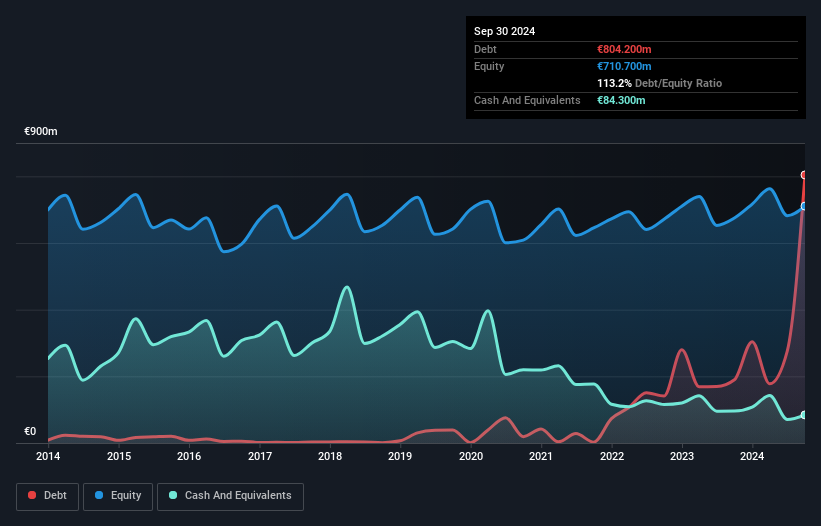Click the €0 y-axis label

pyautogui.click(x=30, y=431)
